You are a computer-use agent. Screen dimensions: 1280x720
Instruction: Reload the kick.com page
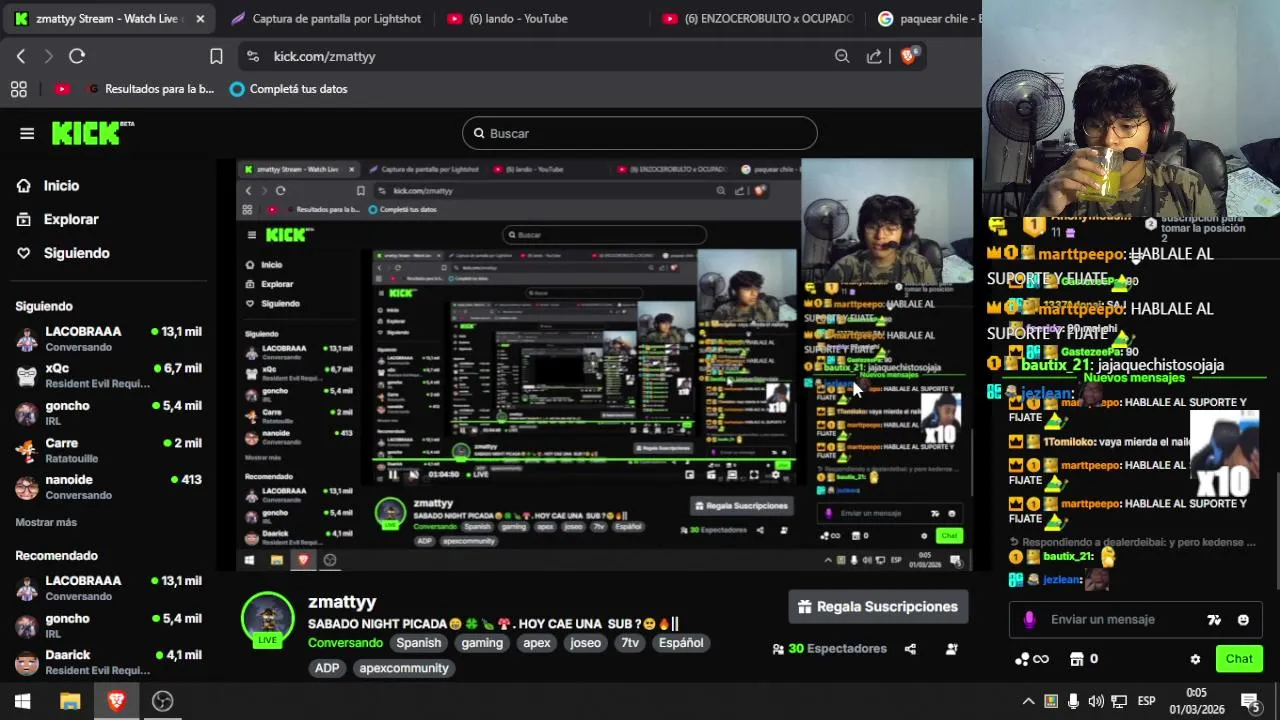tap(77, 56)
